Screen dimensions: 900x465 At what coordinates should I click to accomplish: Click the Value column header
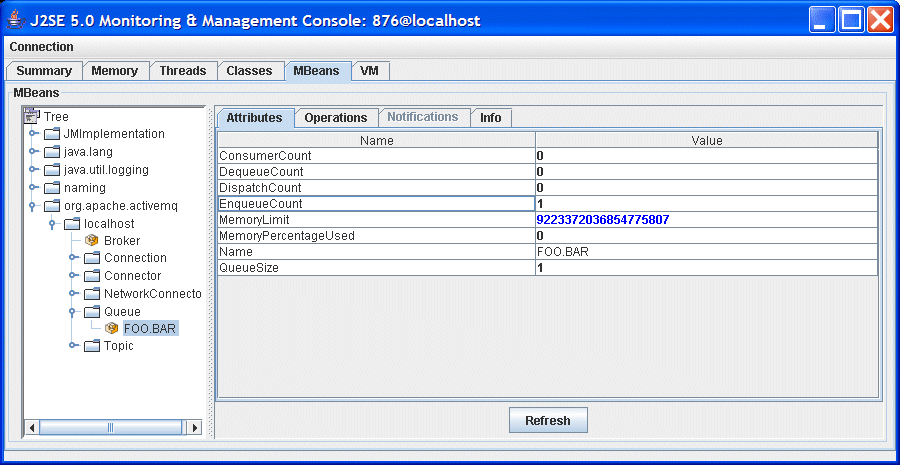[x=707, y=140]
